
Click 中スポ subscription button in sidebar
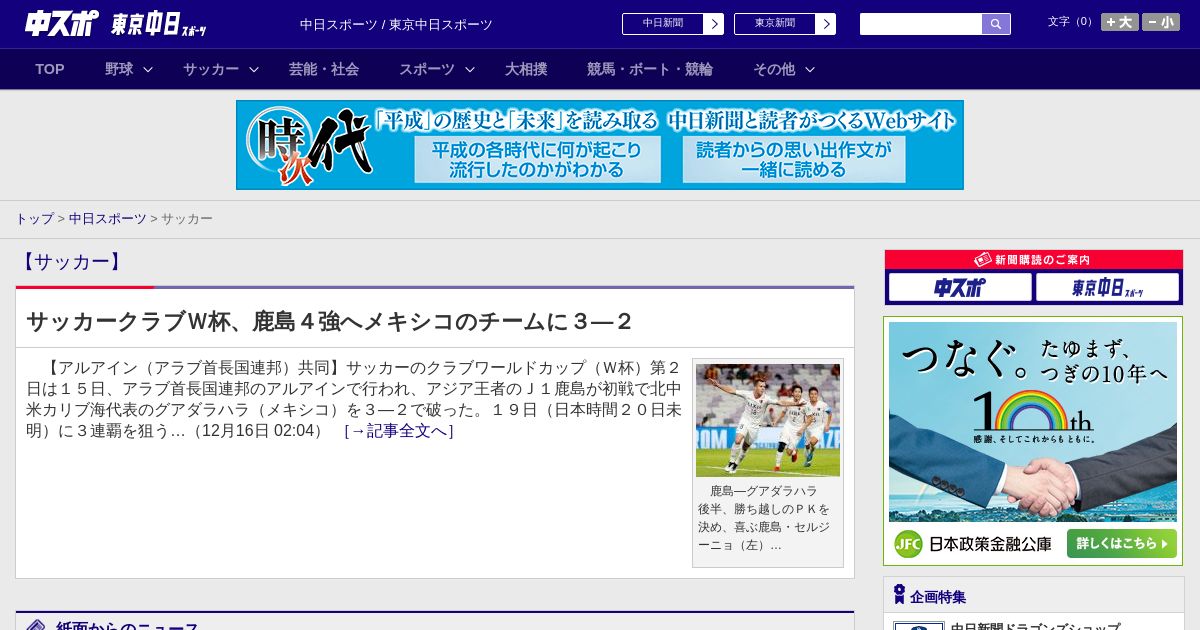pyautogui.click(x=960, y=287)
